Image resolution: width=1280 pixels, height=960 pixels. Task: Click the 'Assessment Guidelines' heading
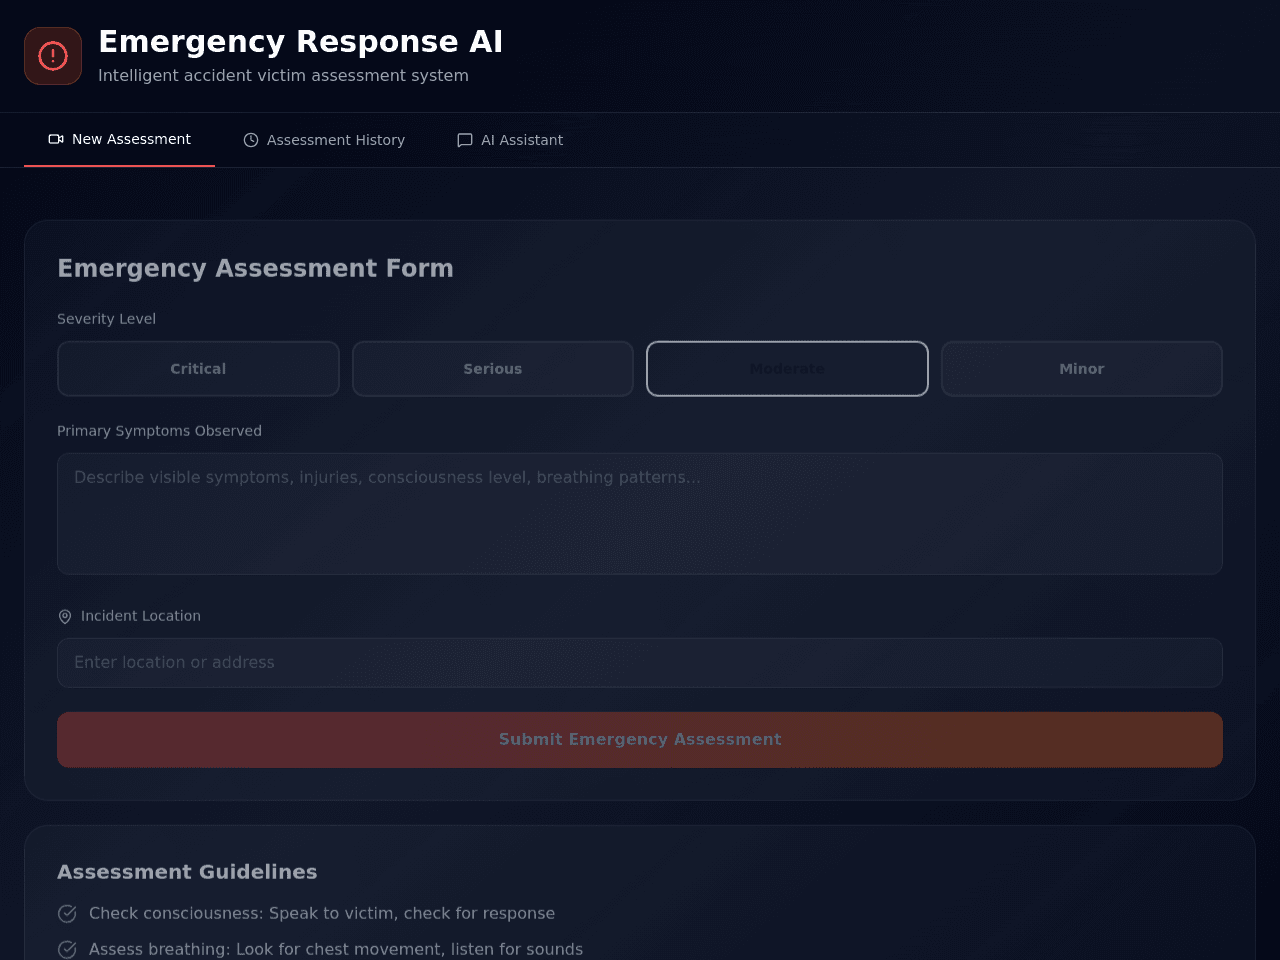[x=187, y=872]
